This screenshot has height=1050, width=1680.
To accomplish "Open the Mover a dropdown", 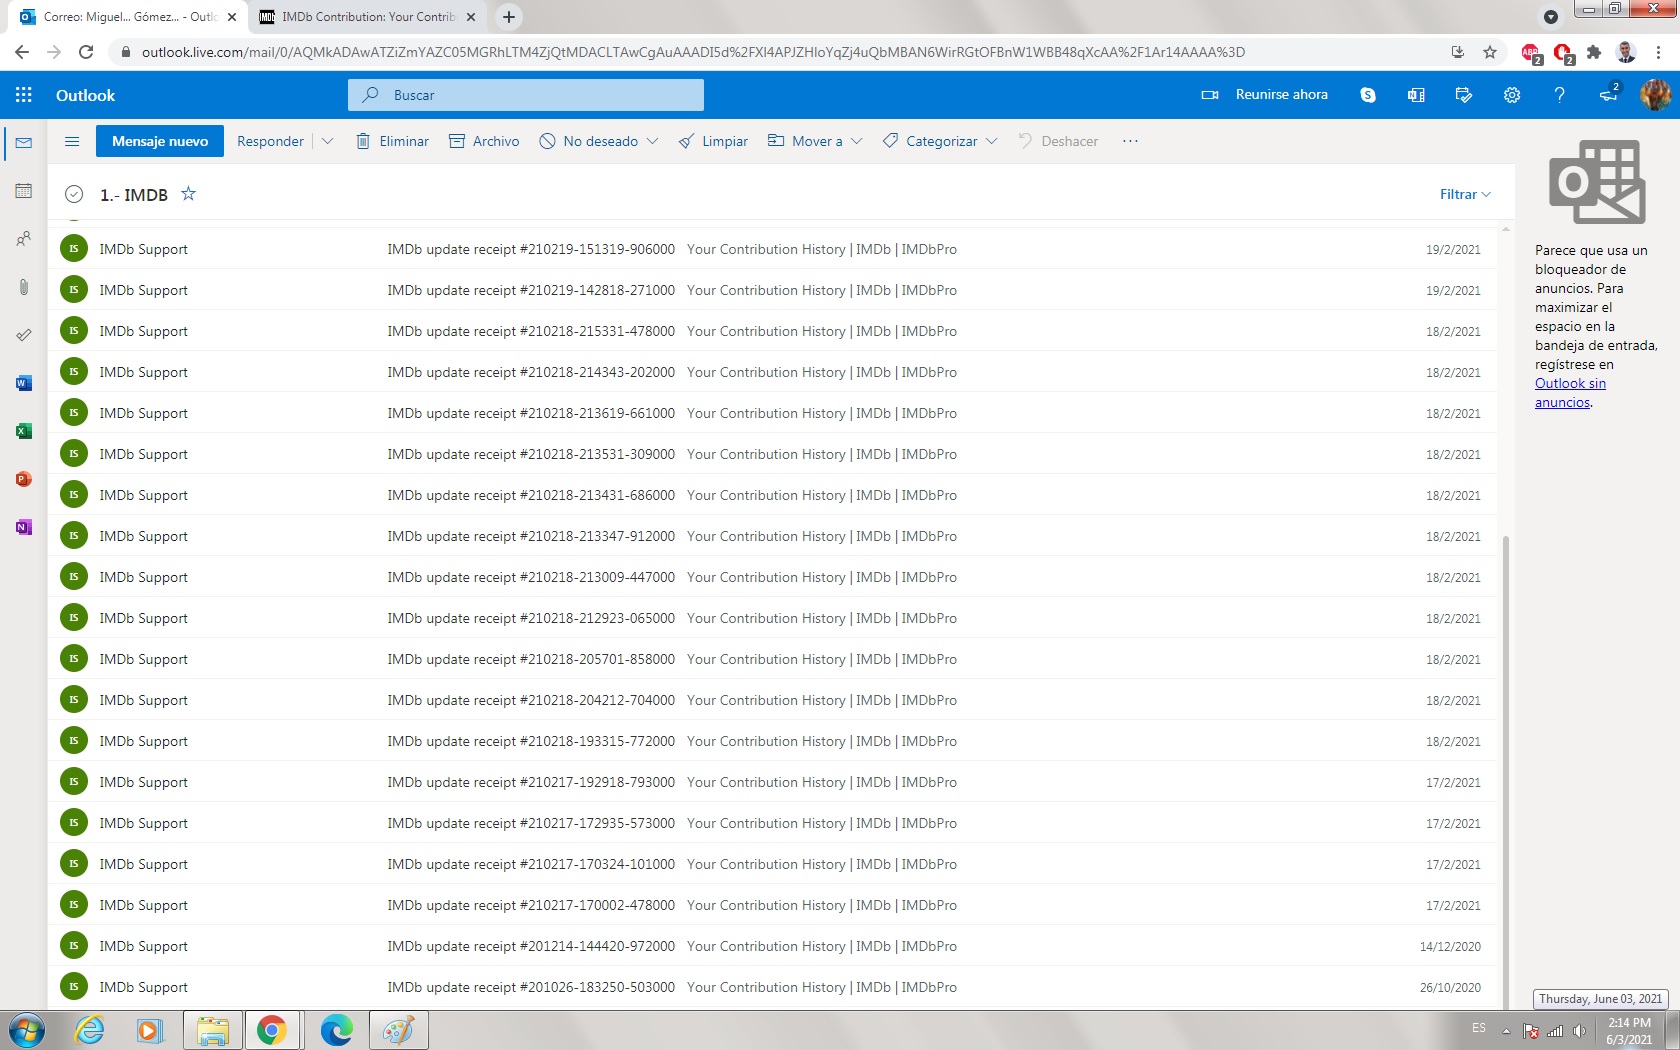I will pos(815,141).
